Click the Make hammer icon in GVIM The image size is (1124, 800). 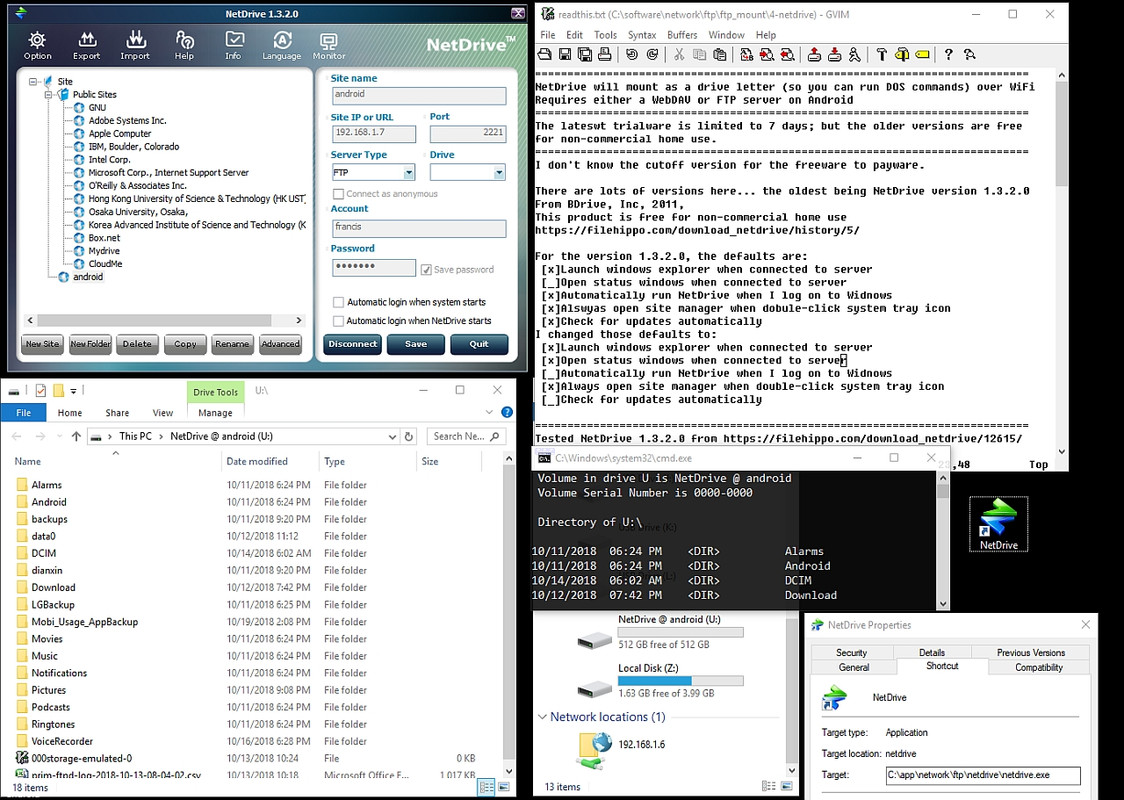(x=882, y=54)
